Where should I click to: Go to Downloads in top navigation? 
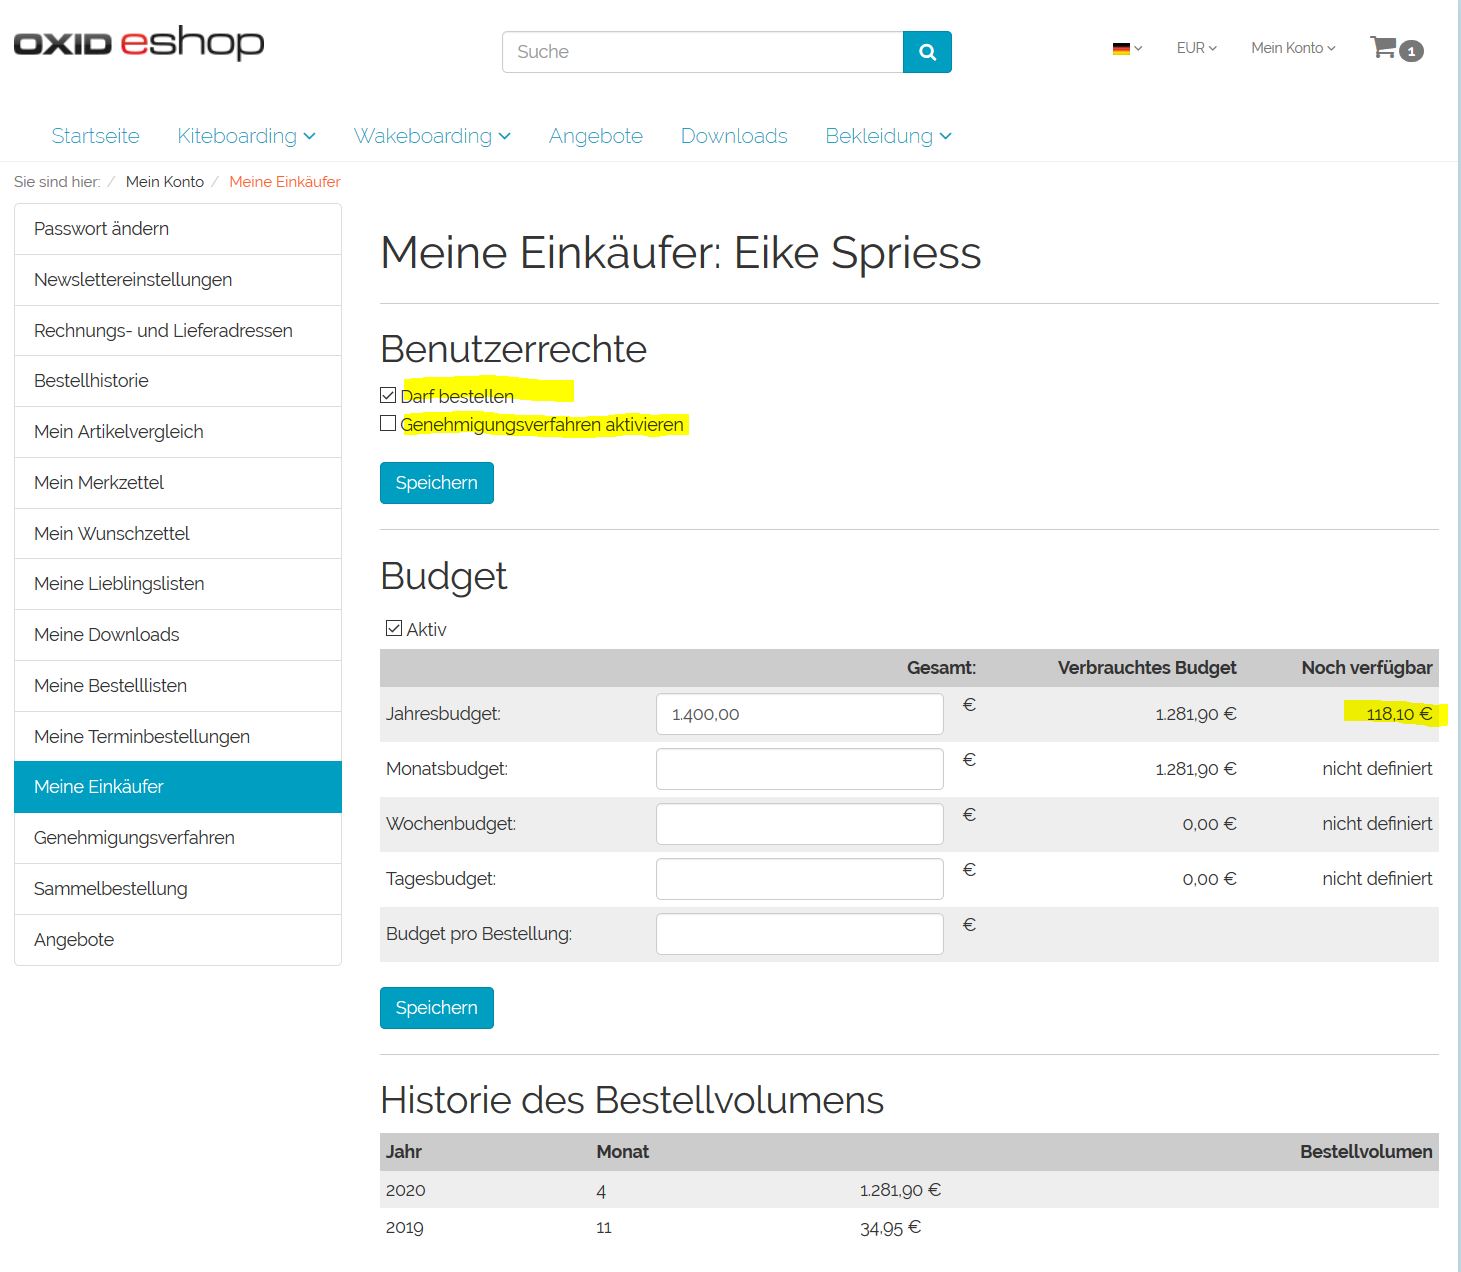tap(734, 136)
